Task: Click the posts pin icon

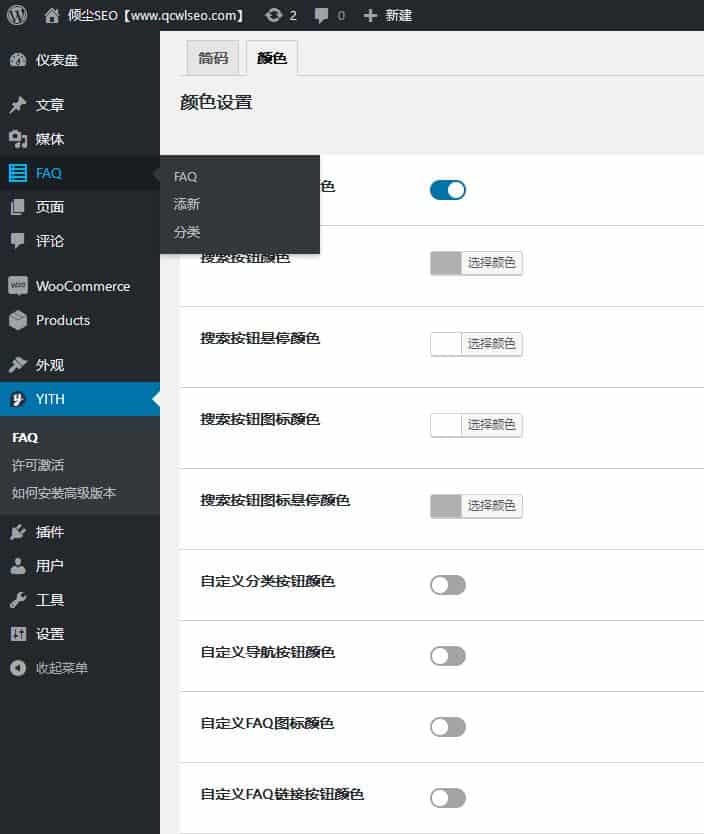Action: [x=18, y=105]
